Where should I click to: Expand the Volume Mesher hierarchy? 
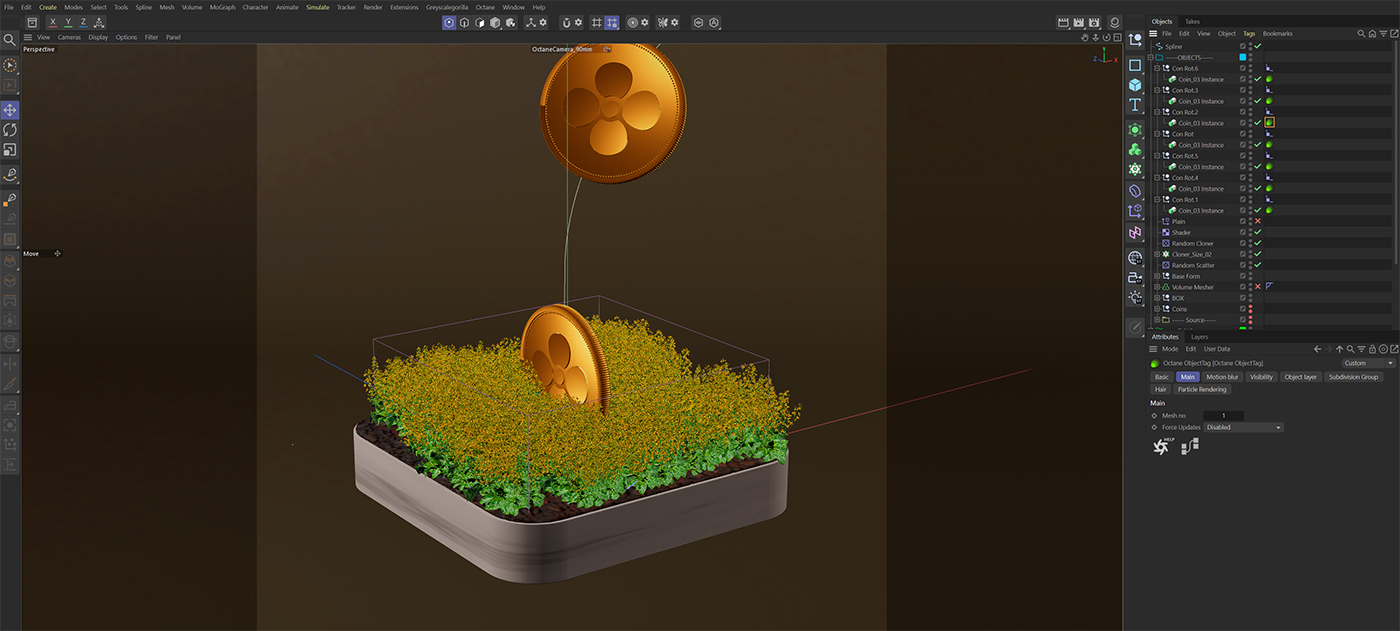(x=1156, y=287)
